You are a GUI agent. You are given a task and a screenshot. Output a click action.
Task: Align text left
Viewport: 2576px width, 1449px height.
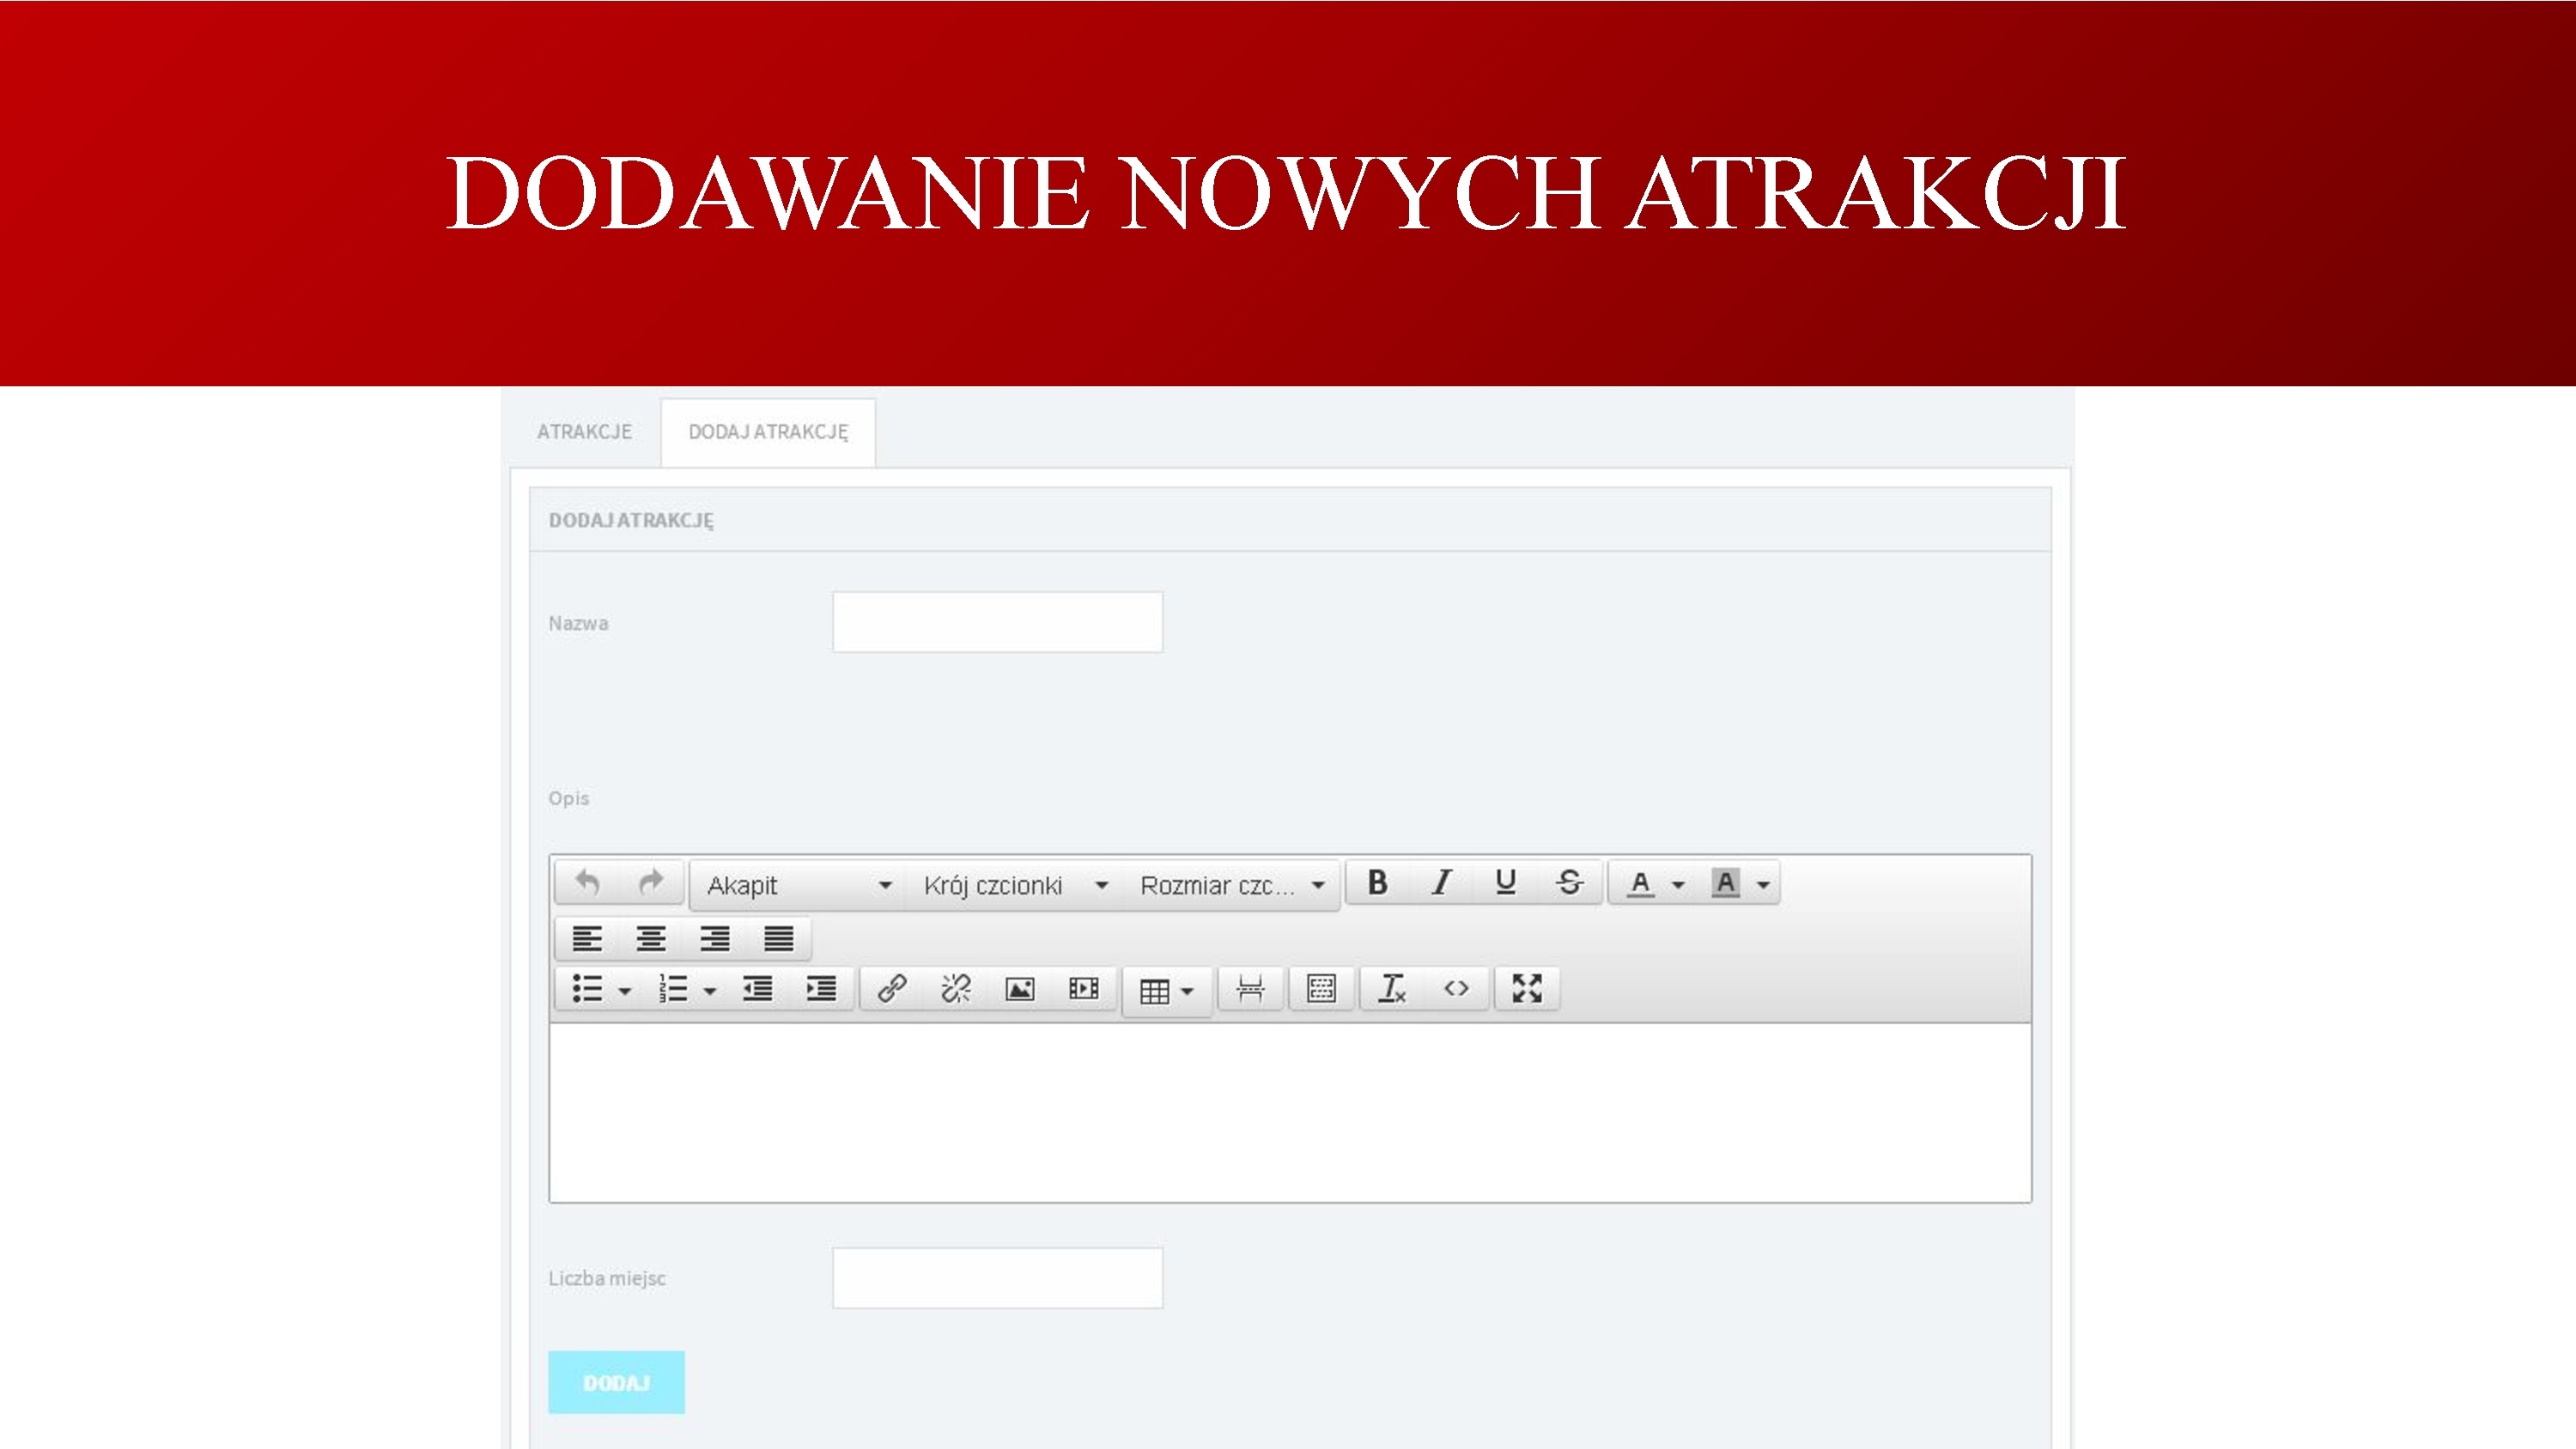[x=587, y=938]
